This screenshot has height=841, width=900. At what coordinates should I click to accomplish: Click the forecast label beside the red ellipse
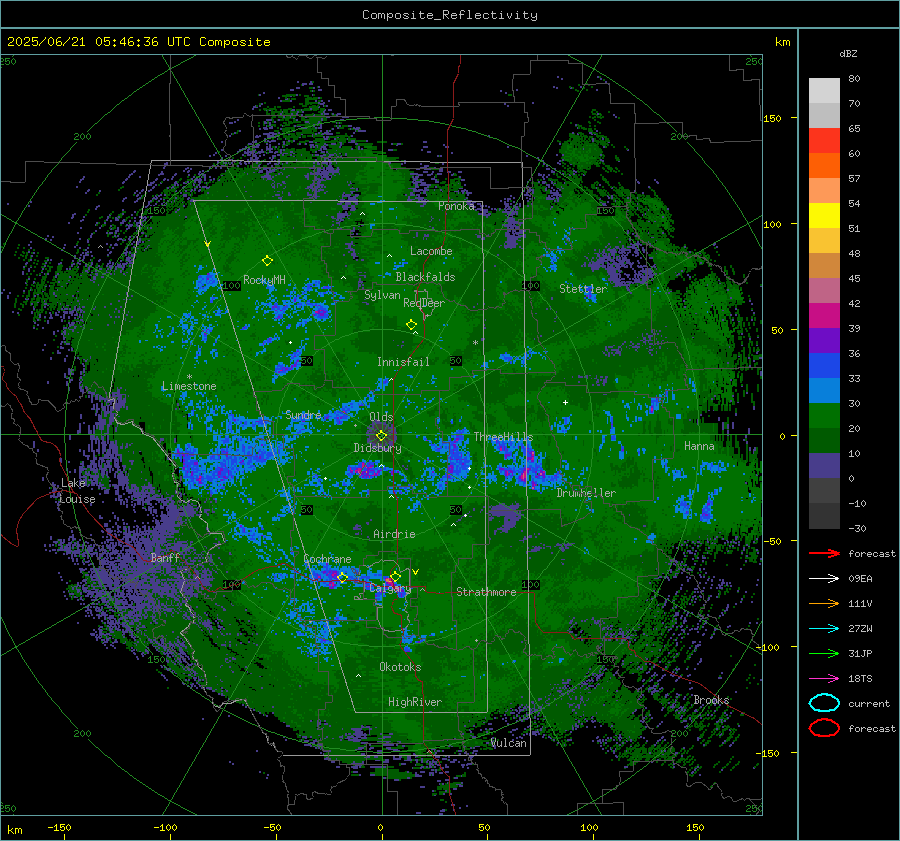pyautogui.click(x=872, y=728)
